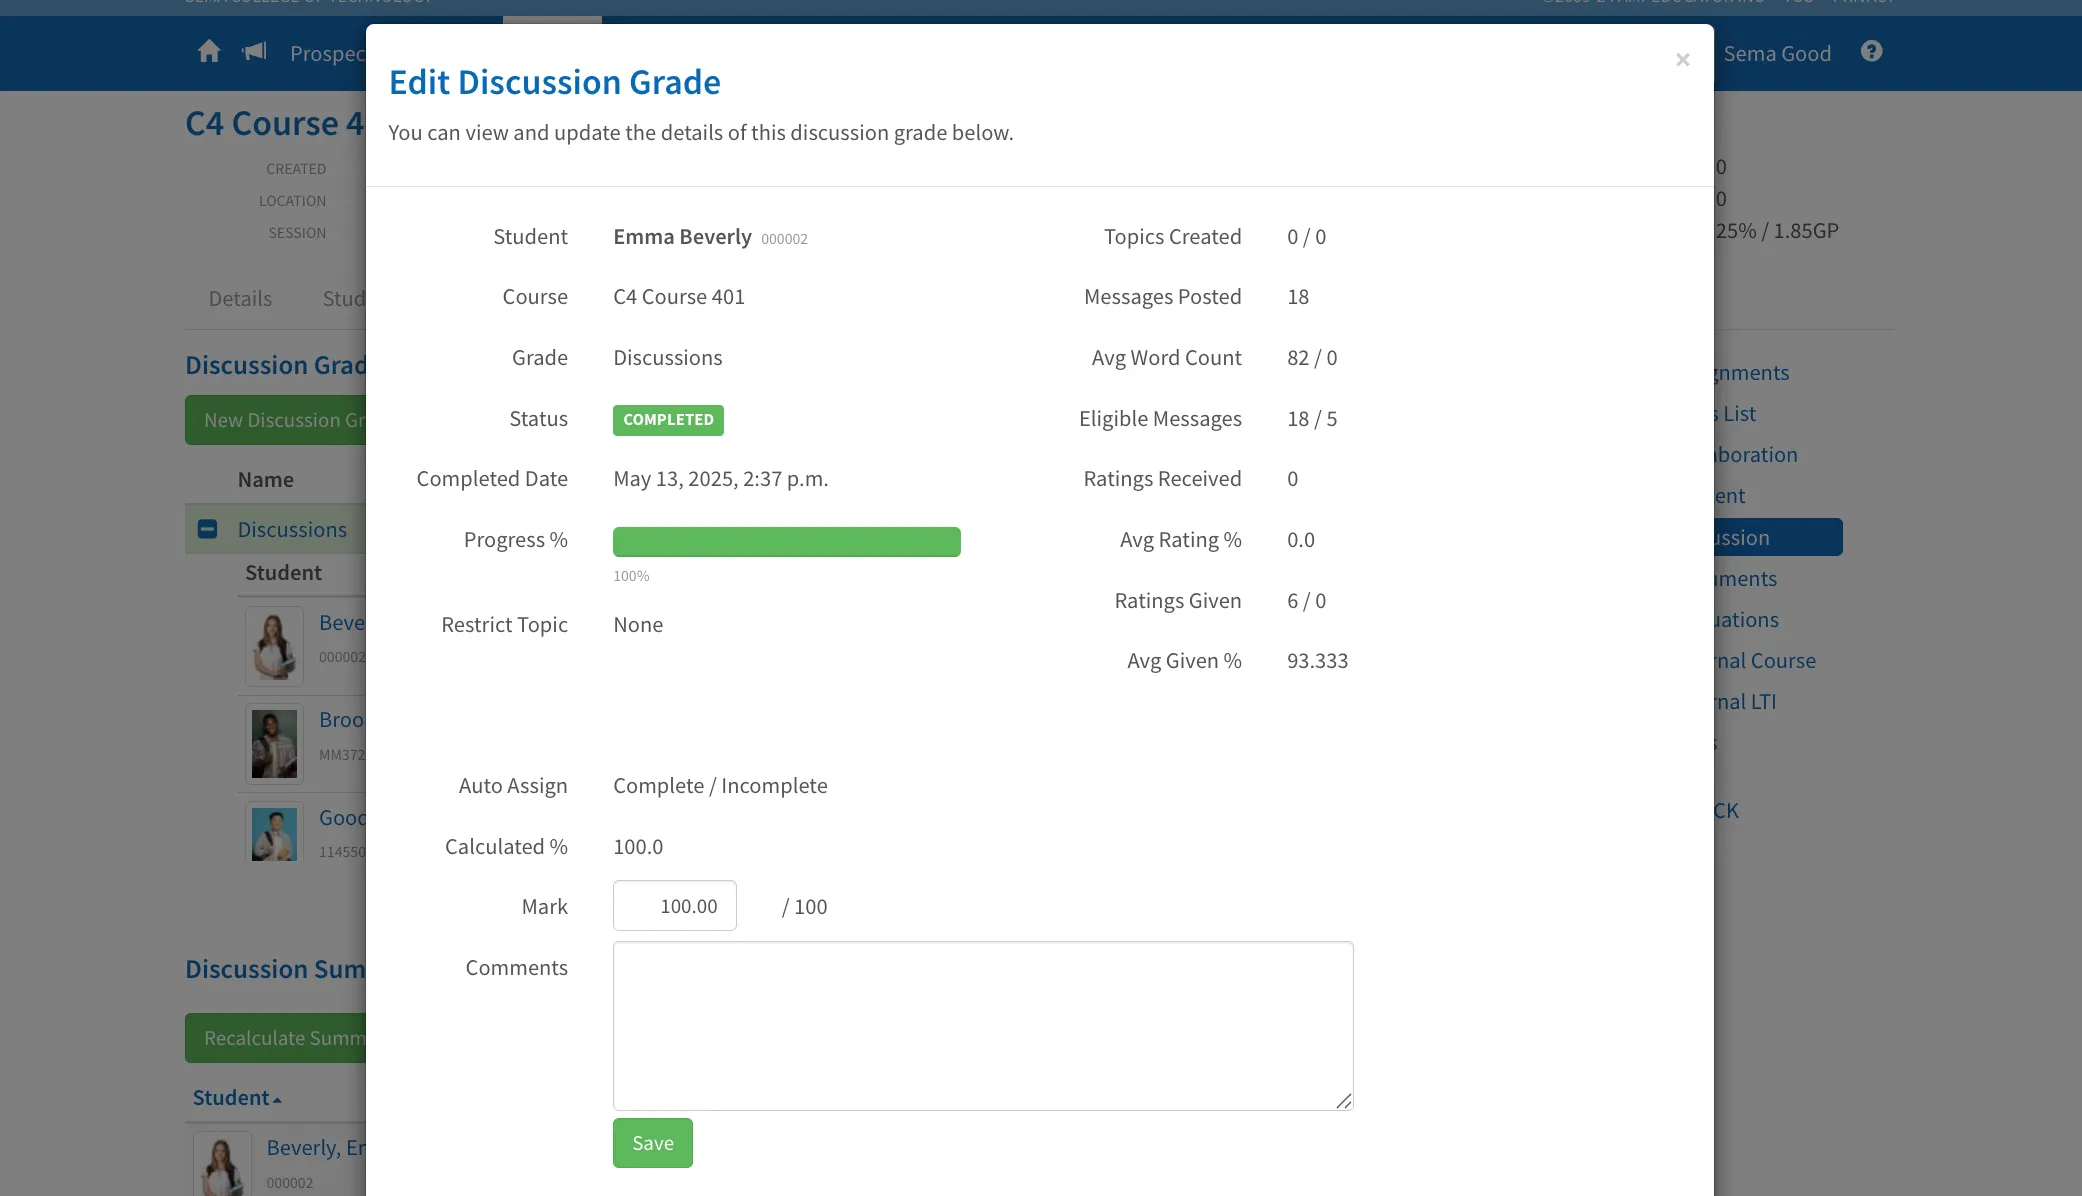Open the Evaluations sidebar link

[1746, 620]
